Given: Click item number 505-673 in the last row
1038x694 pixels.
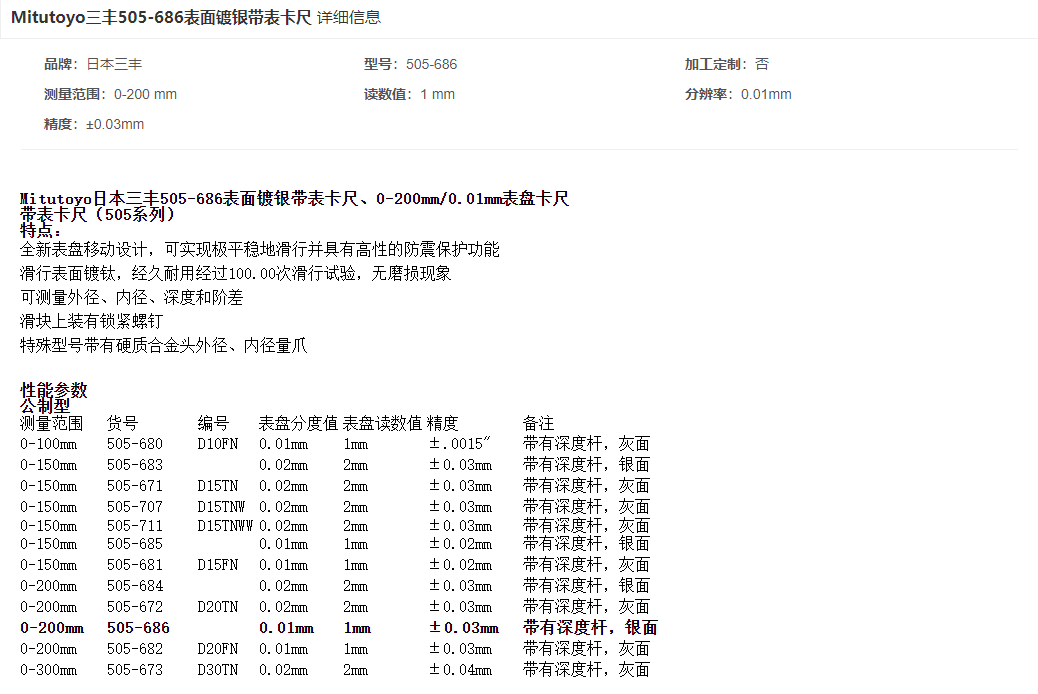Looking at the screenshot, I should click(134, 670).
